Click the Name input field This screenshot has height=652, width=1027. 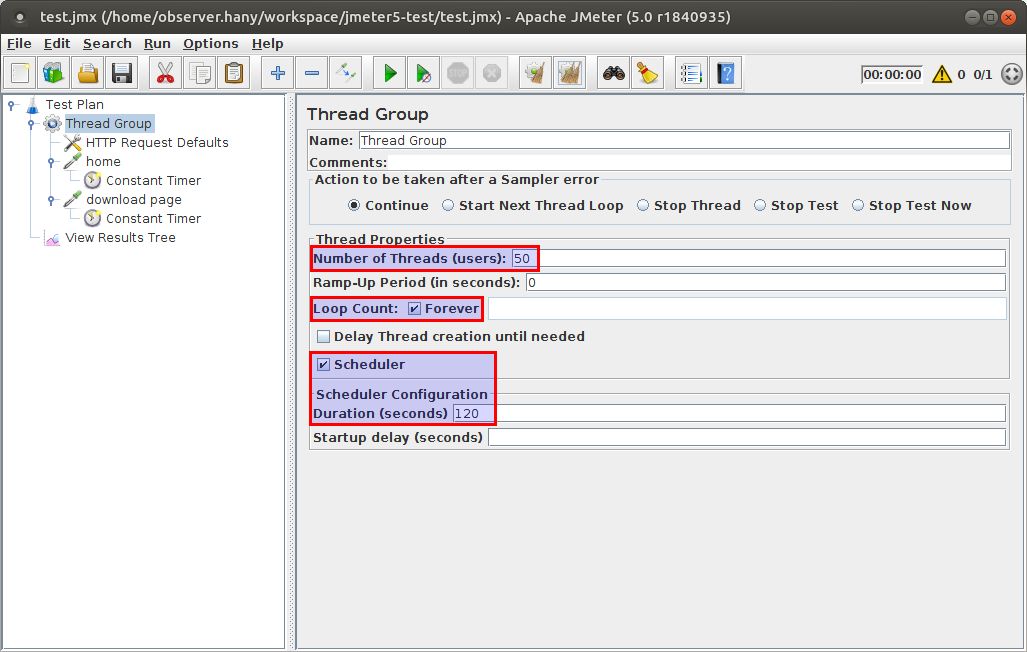pyautogui.click(x=684, y=140)
